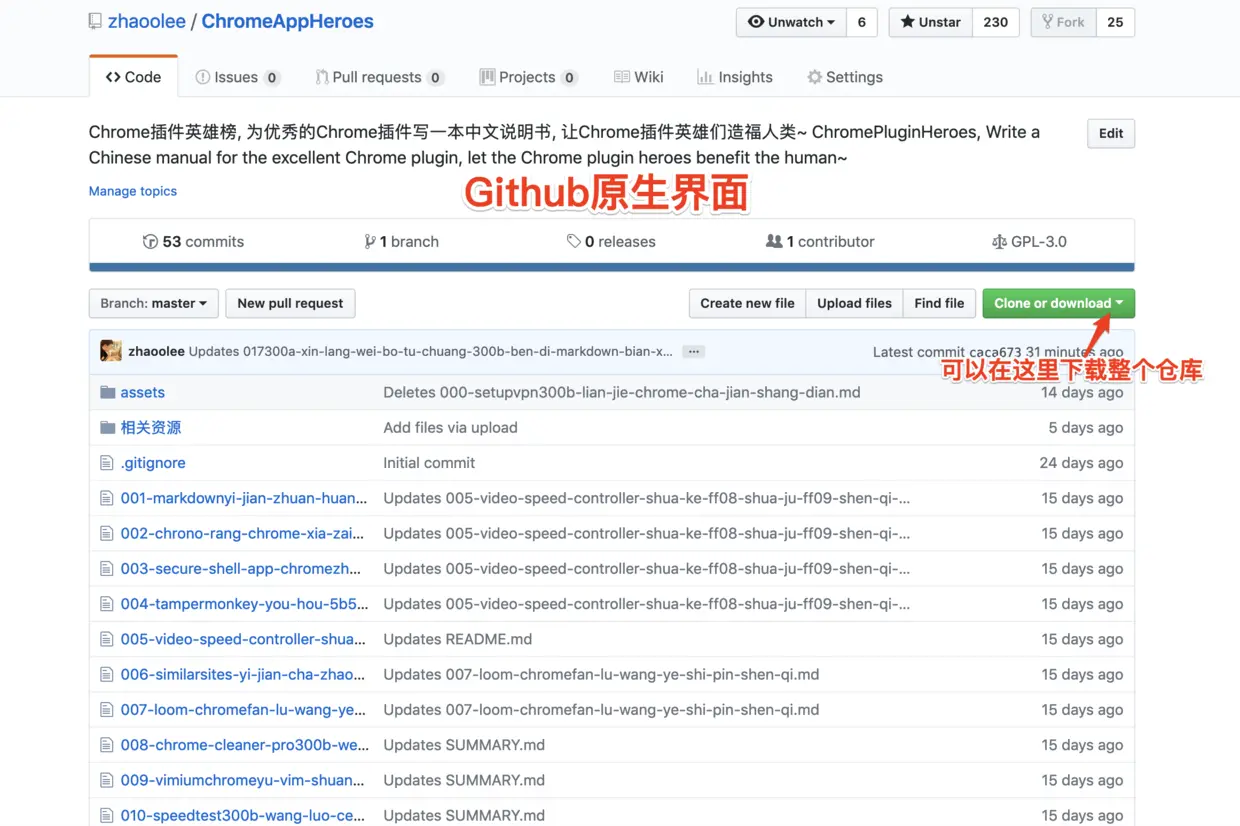Click the .gitignore file icon
Image resolution: width=1240 pixels, height=826 pixels.
[x=107, y=463]
